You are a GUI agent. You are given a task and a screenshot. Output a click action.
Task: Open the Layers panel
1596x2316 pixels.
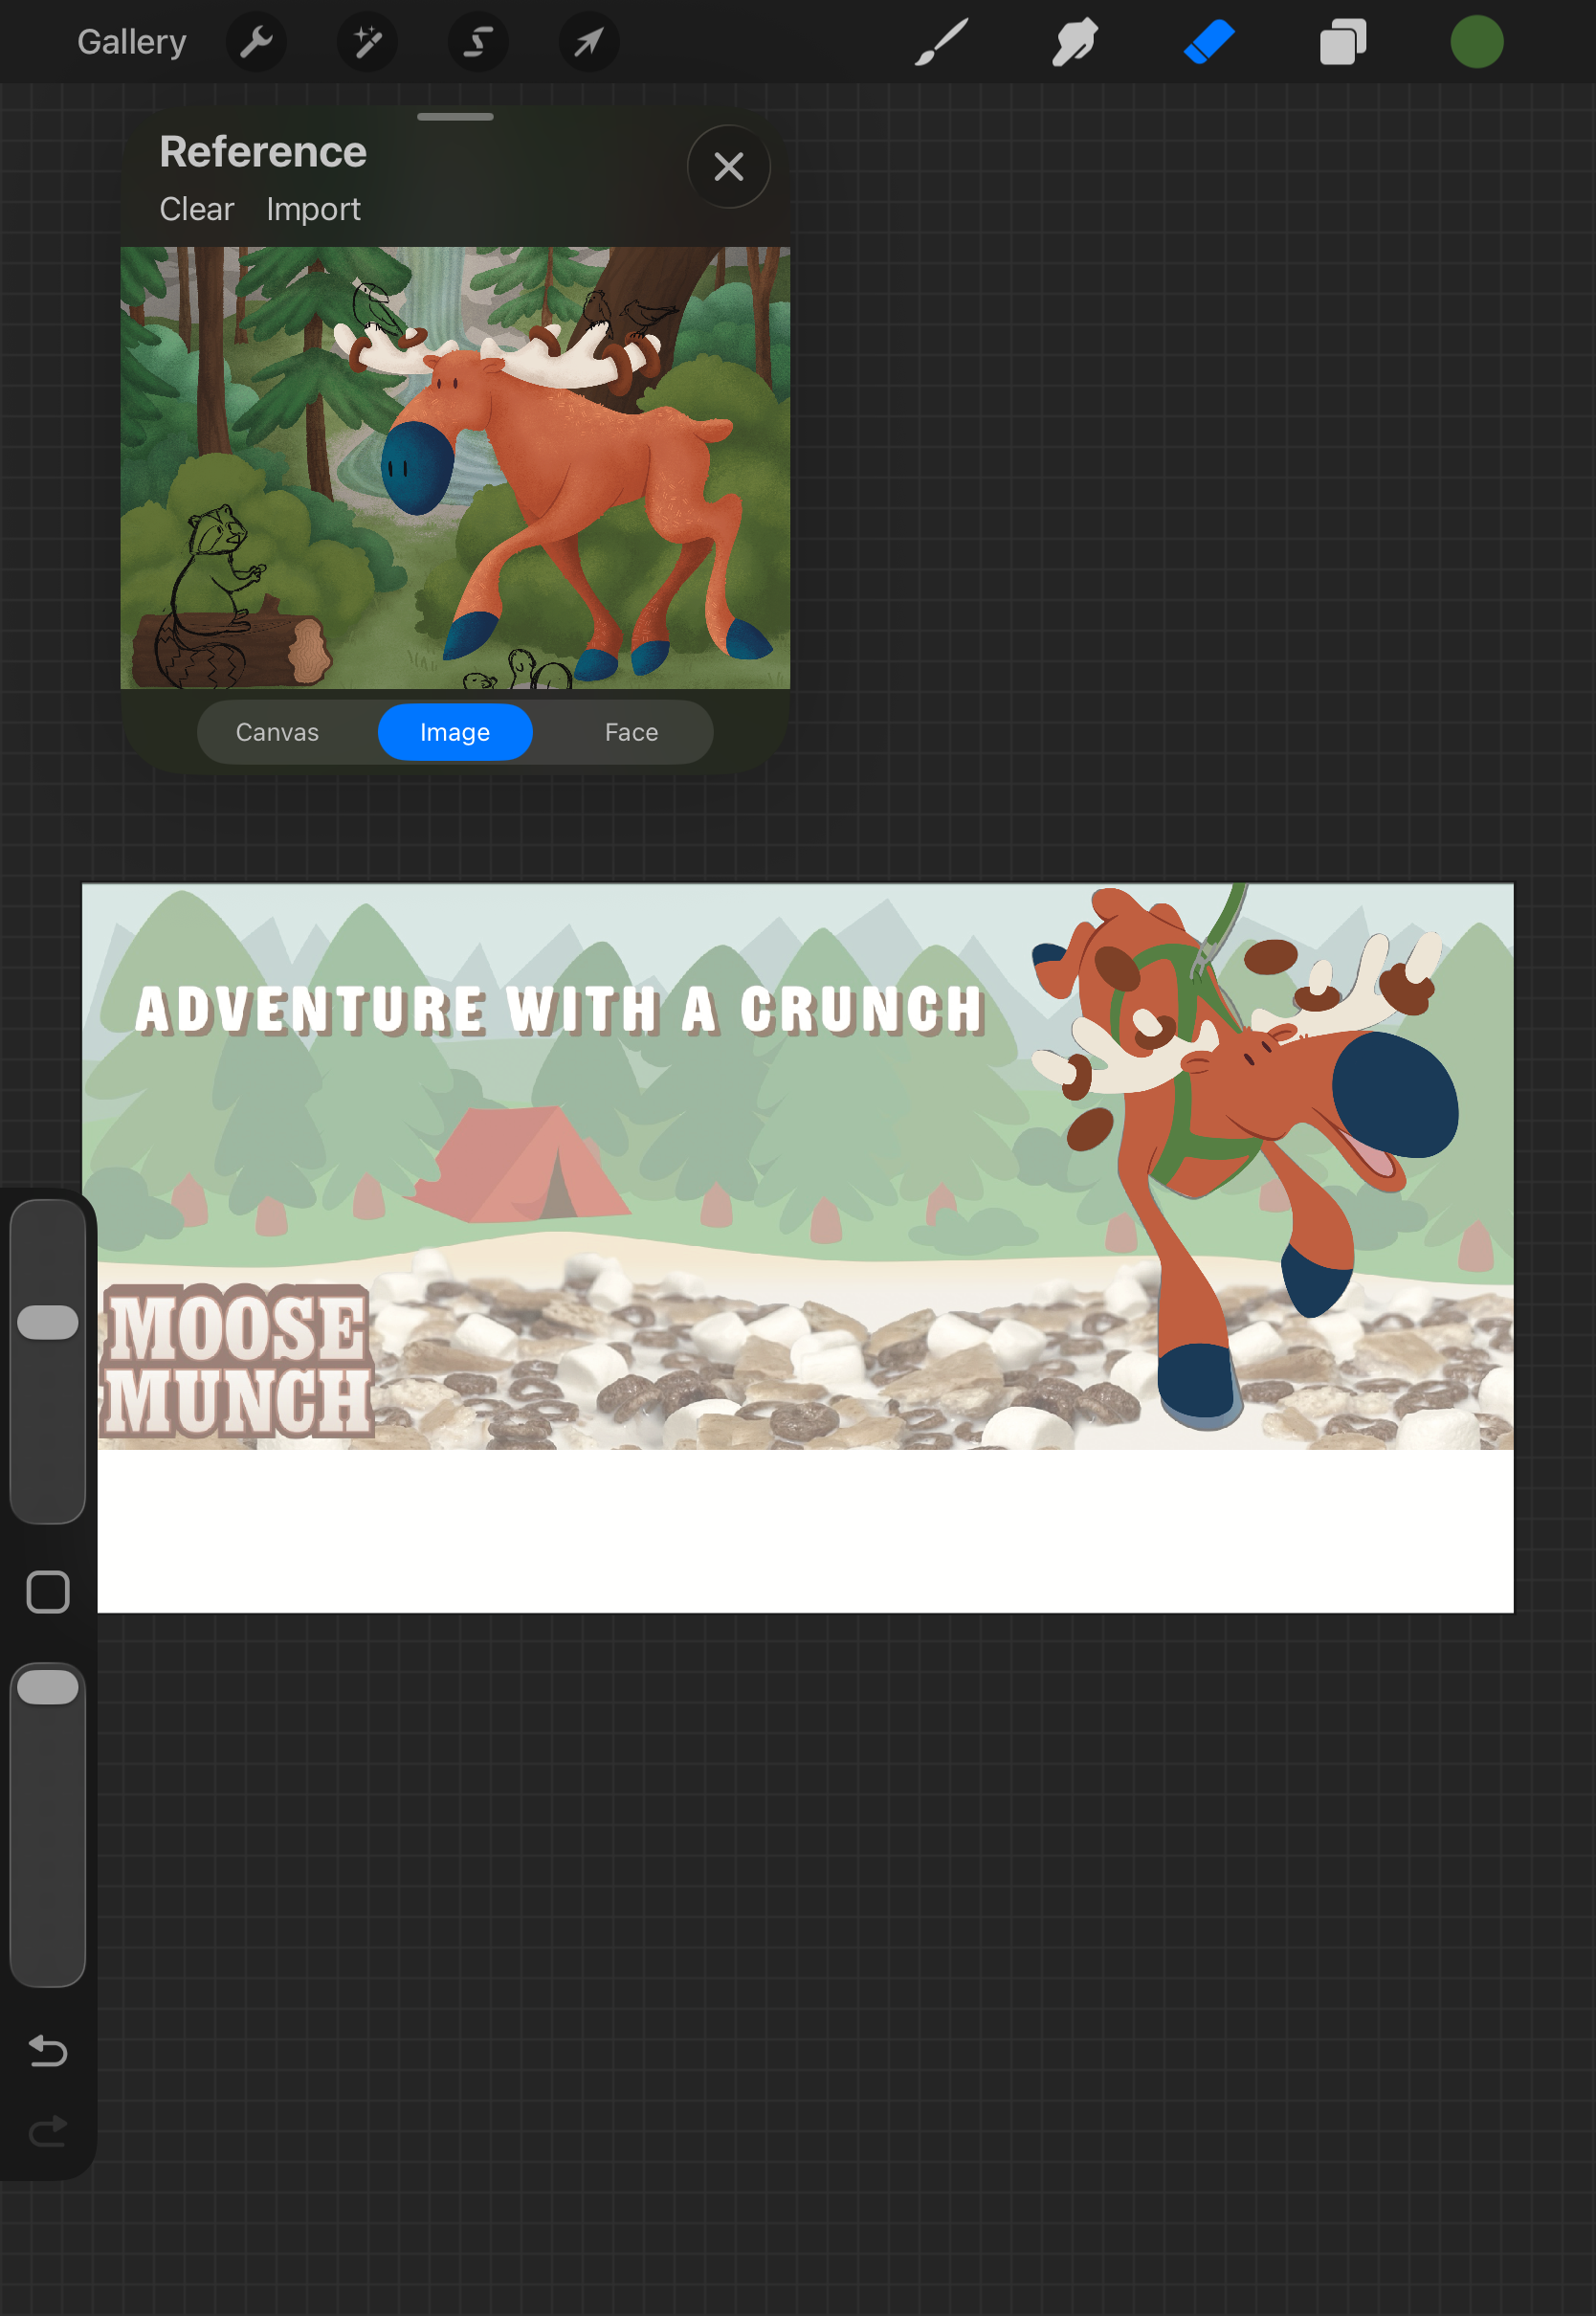click(1342, 42)
